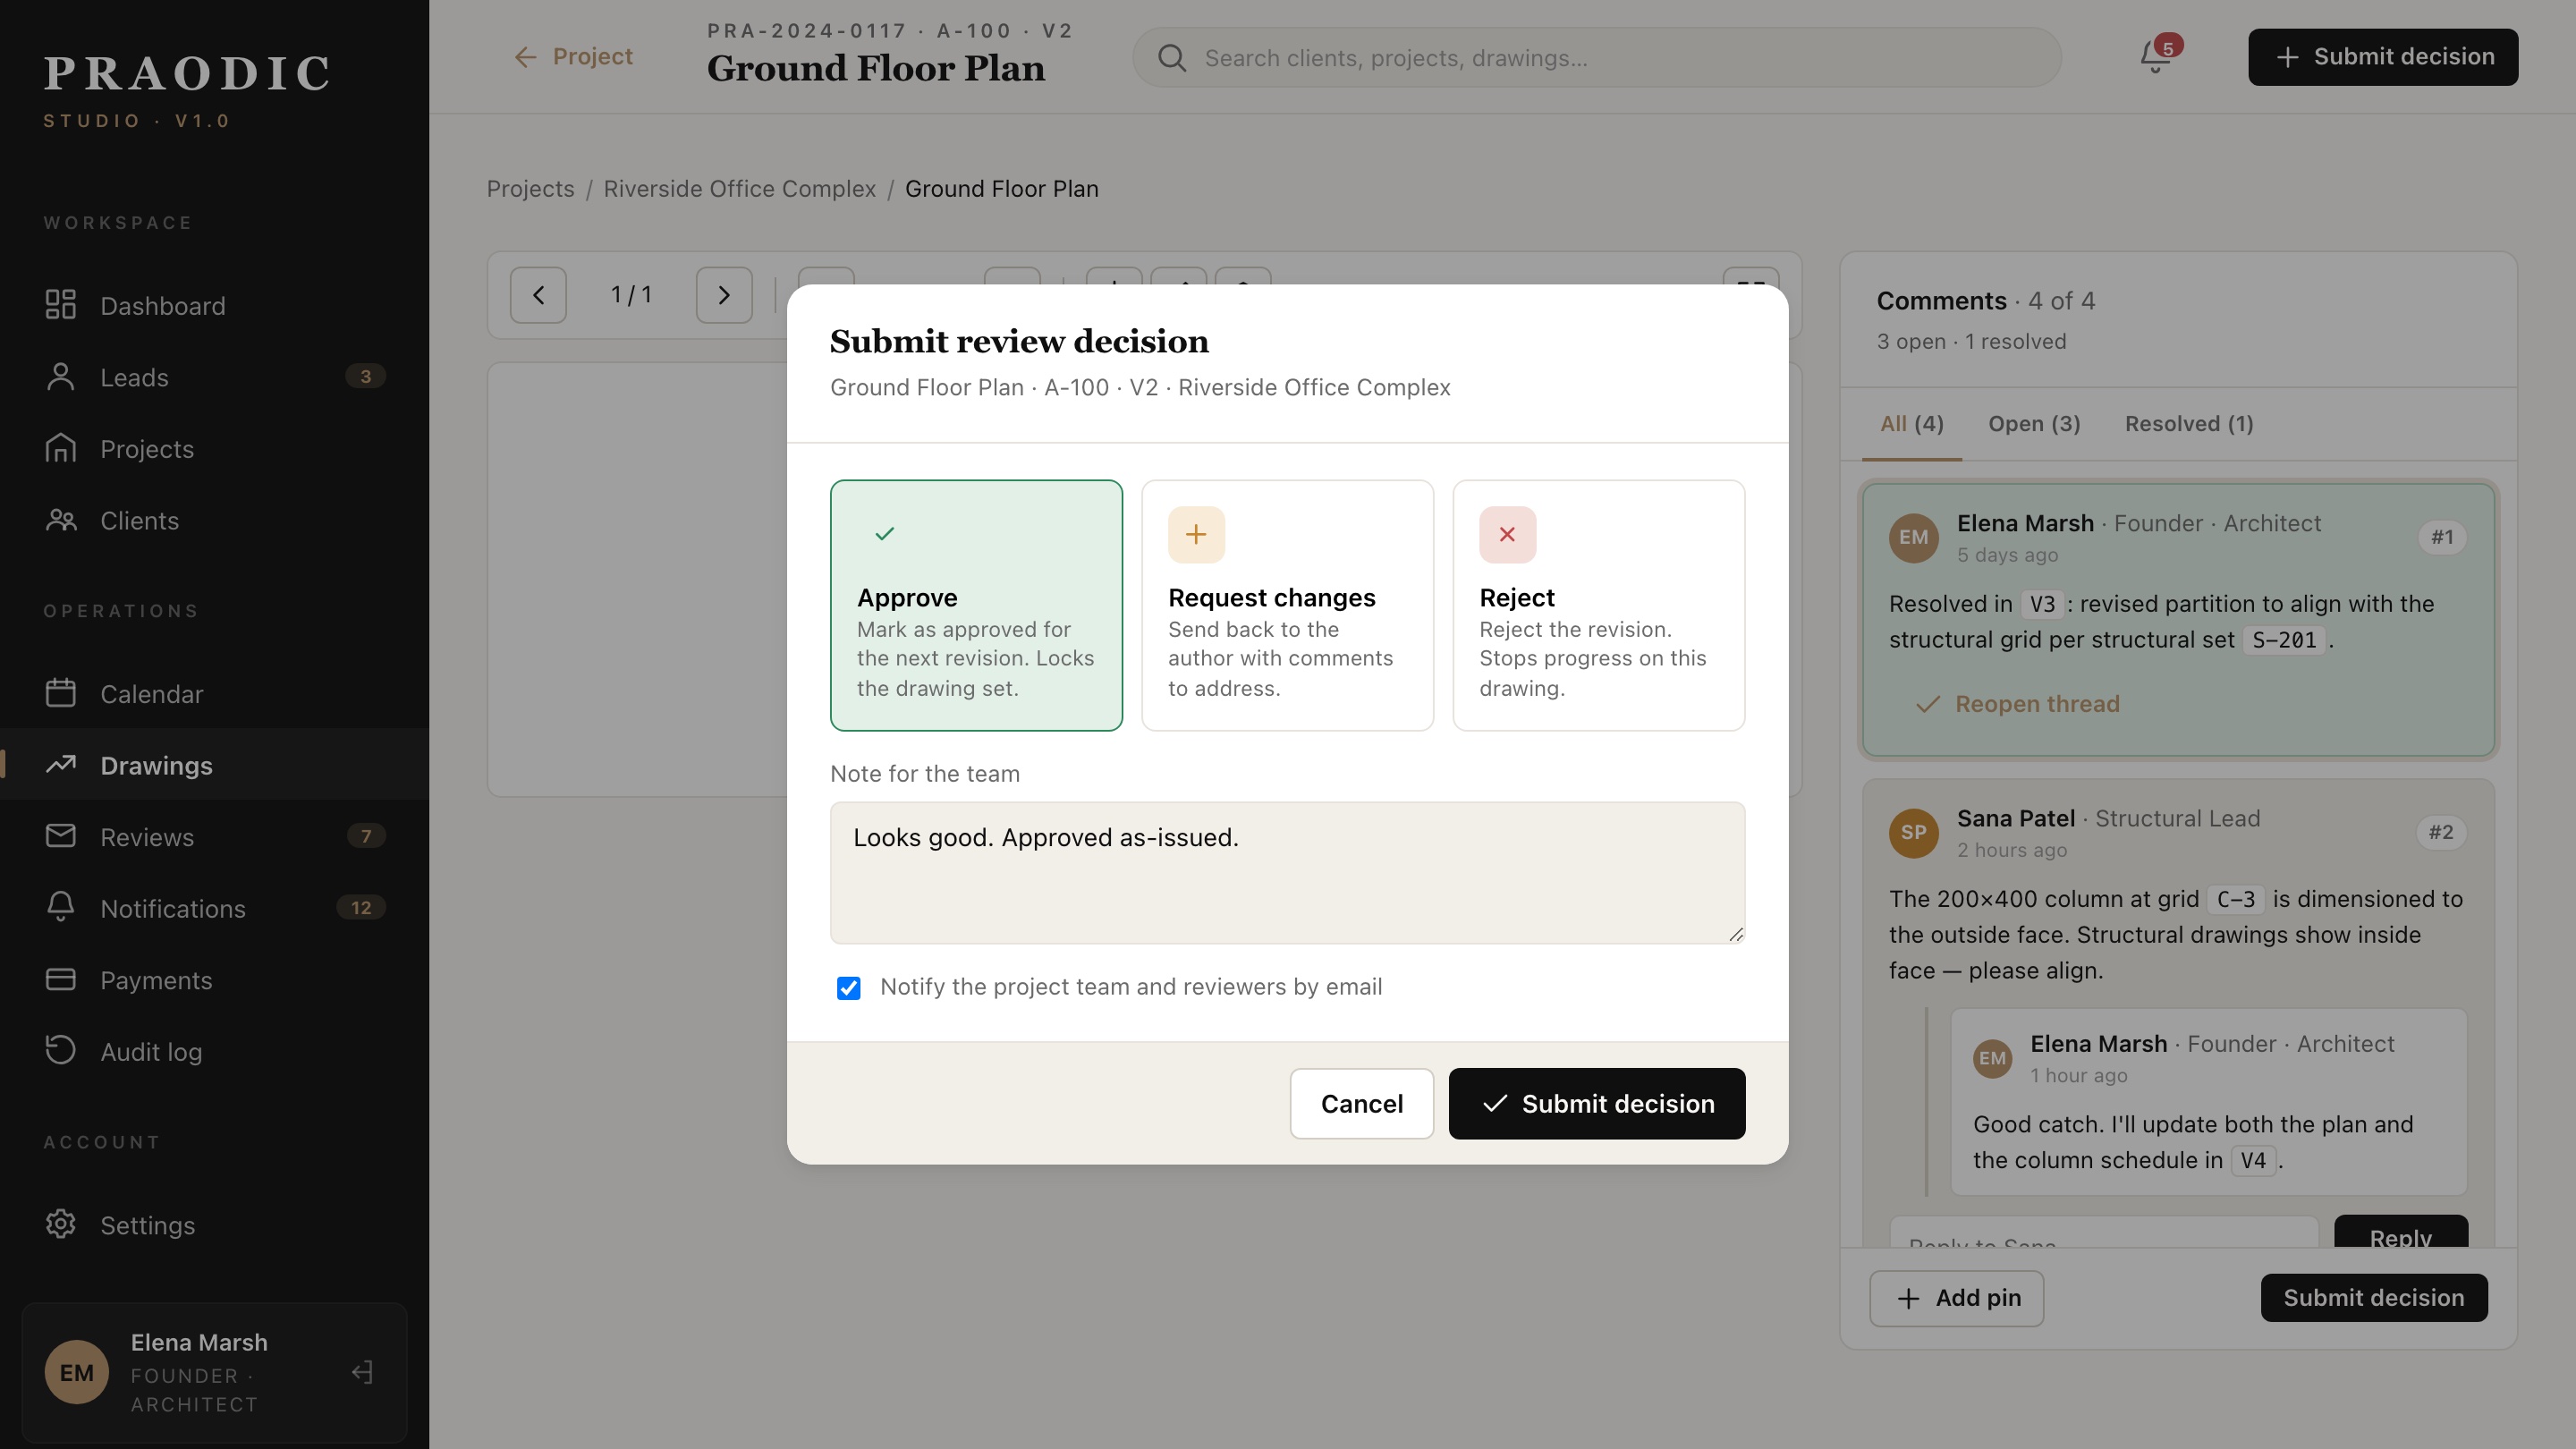The width and height of the screenshot is (2576, 1449).
Task: Open Dashboard from the sidebar menu
Action: coord(214,305)
